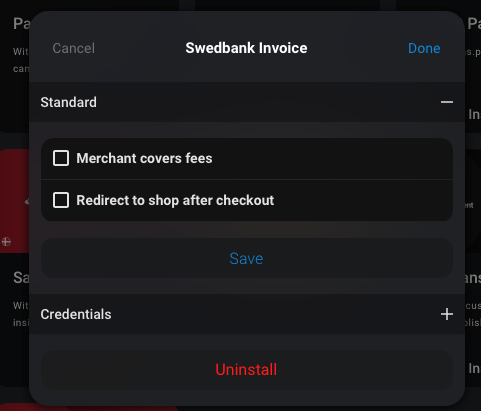Click Redirect to shop after checkout label
The width and height of the screenshot is (481, 411).
pos(175,200)
